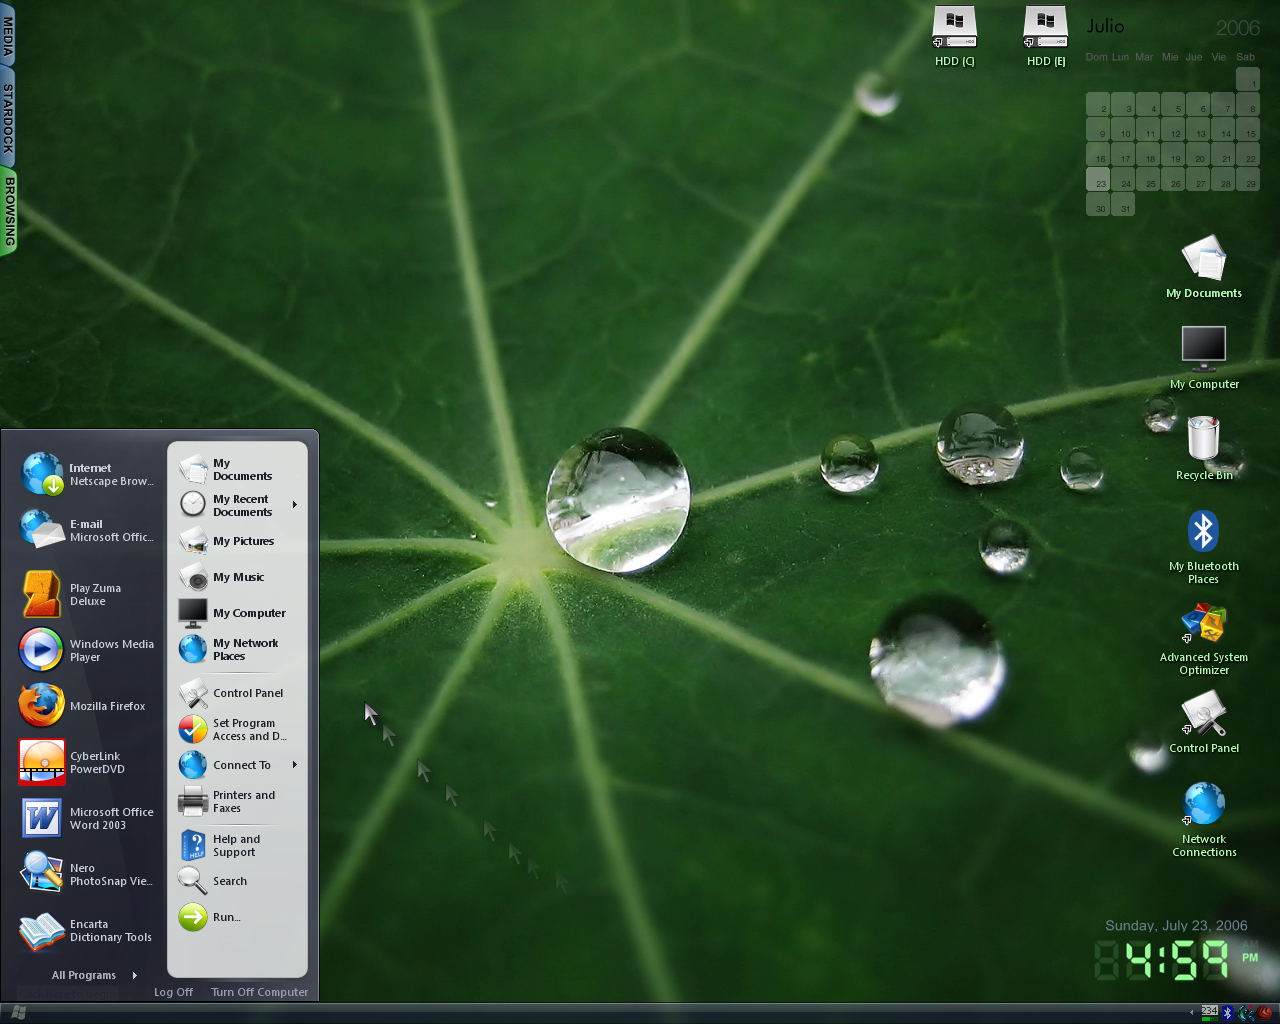Open the STARDOCK side tab
This screenshot has height=1024, width=1280.
point(8,118)
